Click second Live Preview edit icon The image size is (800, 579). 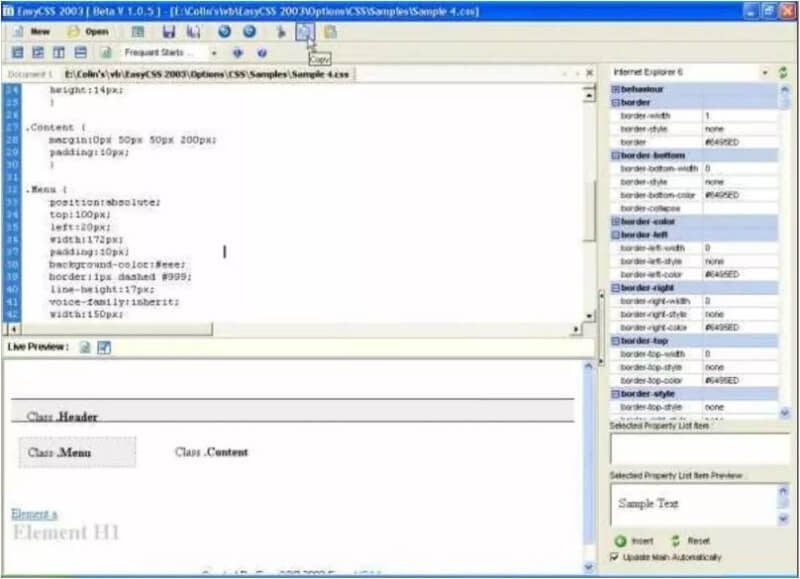tap(104, 347)
